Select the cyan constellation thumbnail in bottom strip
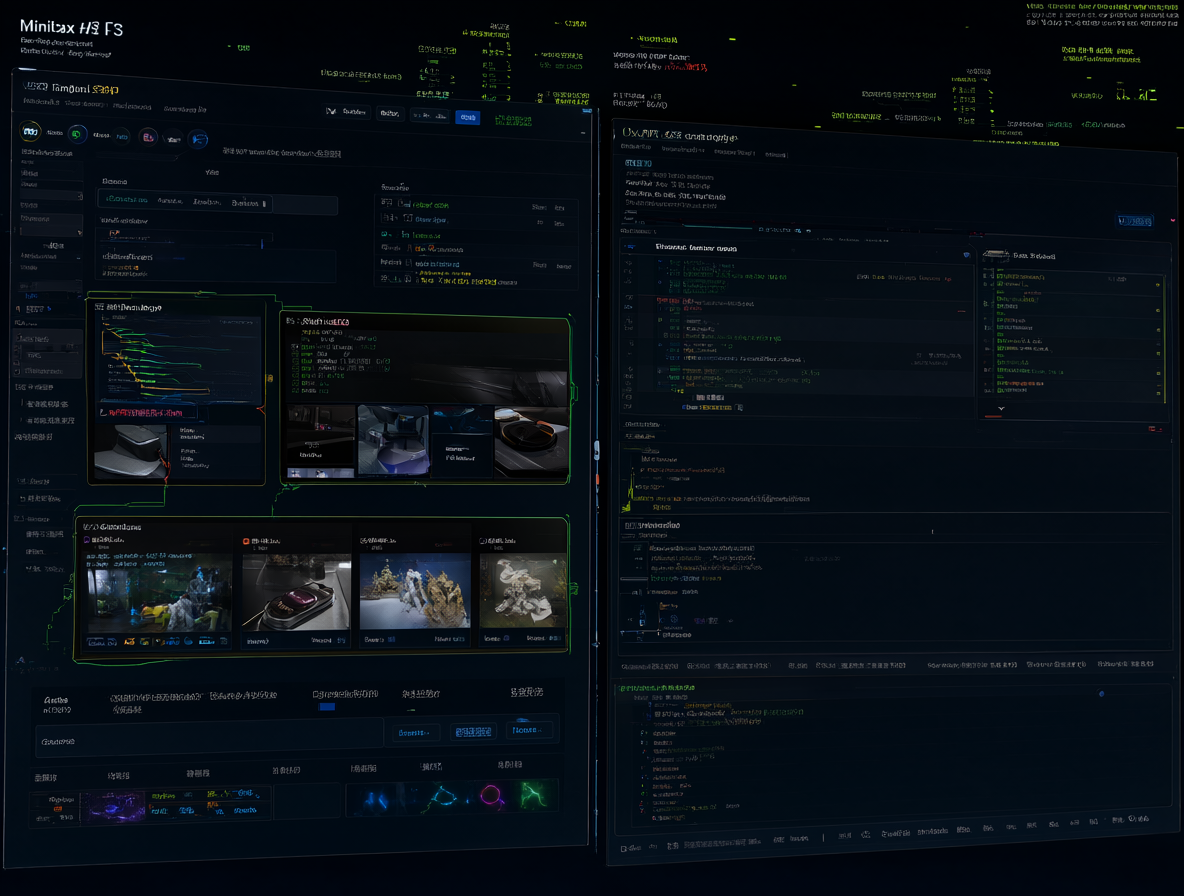 [x=444, y=796]
